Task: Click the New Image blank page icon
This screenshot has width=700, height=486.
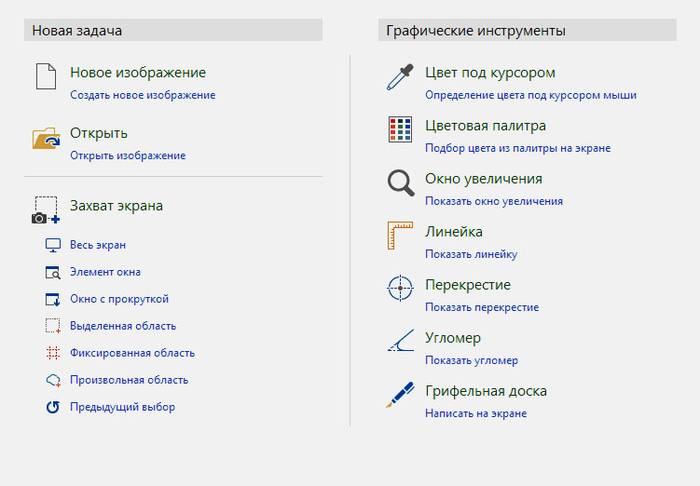Action: tap(46, 76)
